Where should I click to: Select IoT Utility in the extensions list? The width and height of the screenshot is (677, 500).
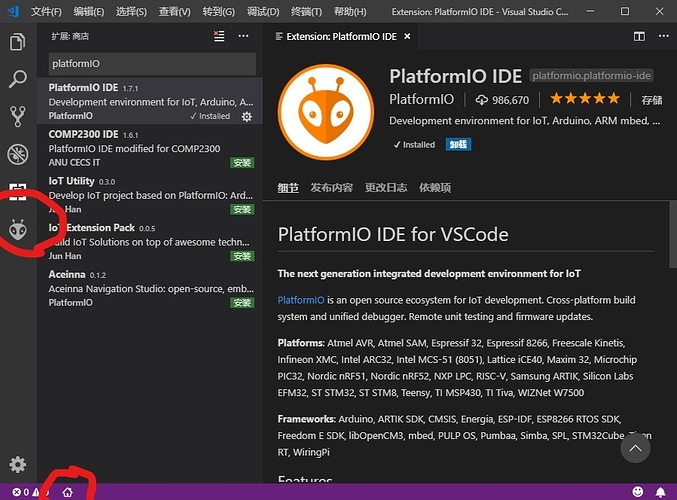[x=150, y=194]
